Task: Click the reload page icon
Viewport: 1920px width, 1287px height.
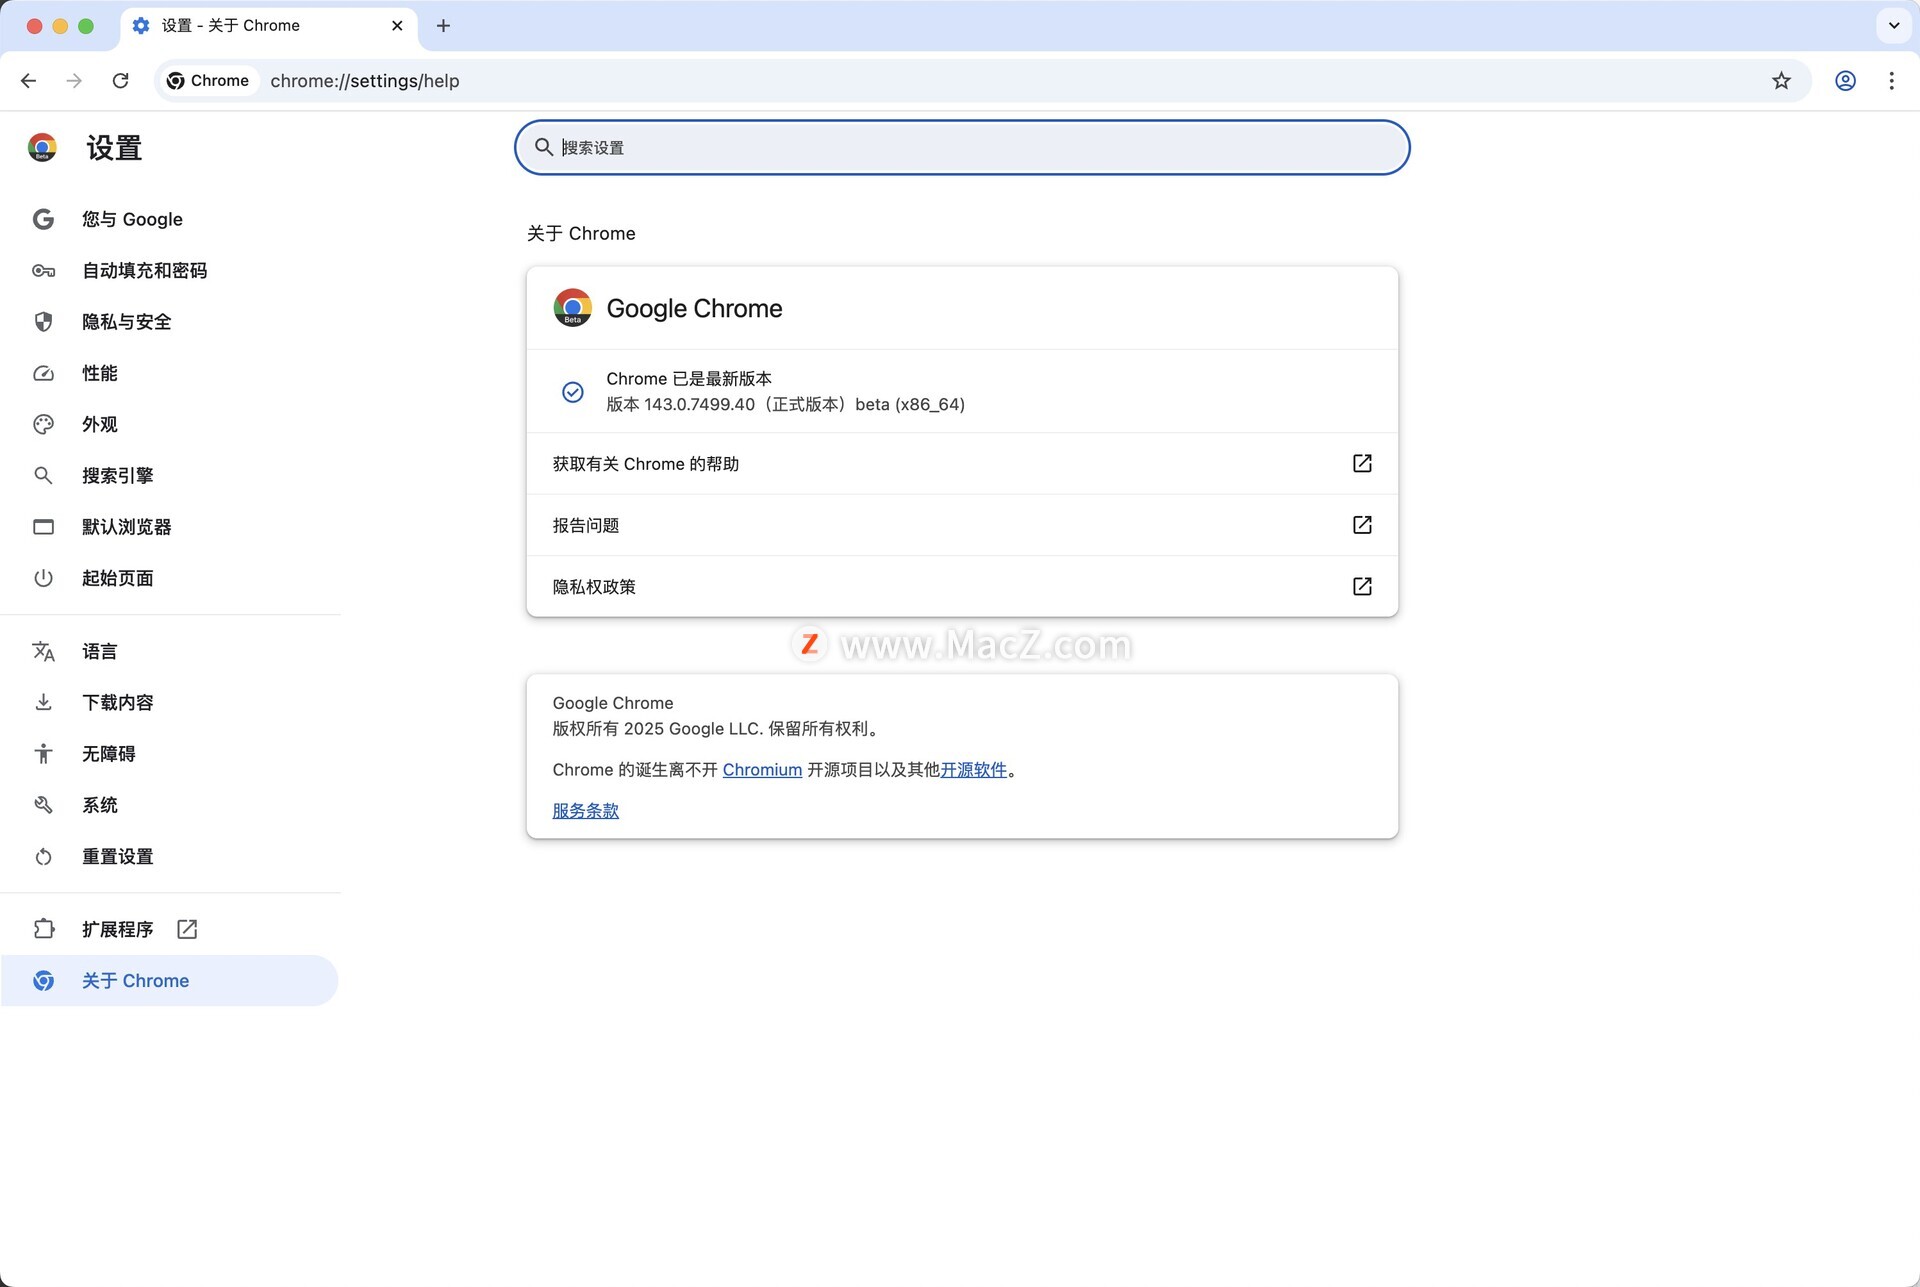Action: 120,81
